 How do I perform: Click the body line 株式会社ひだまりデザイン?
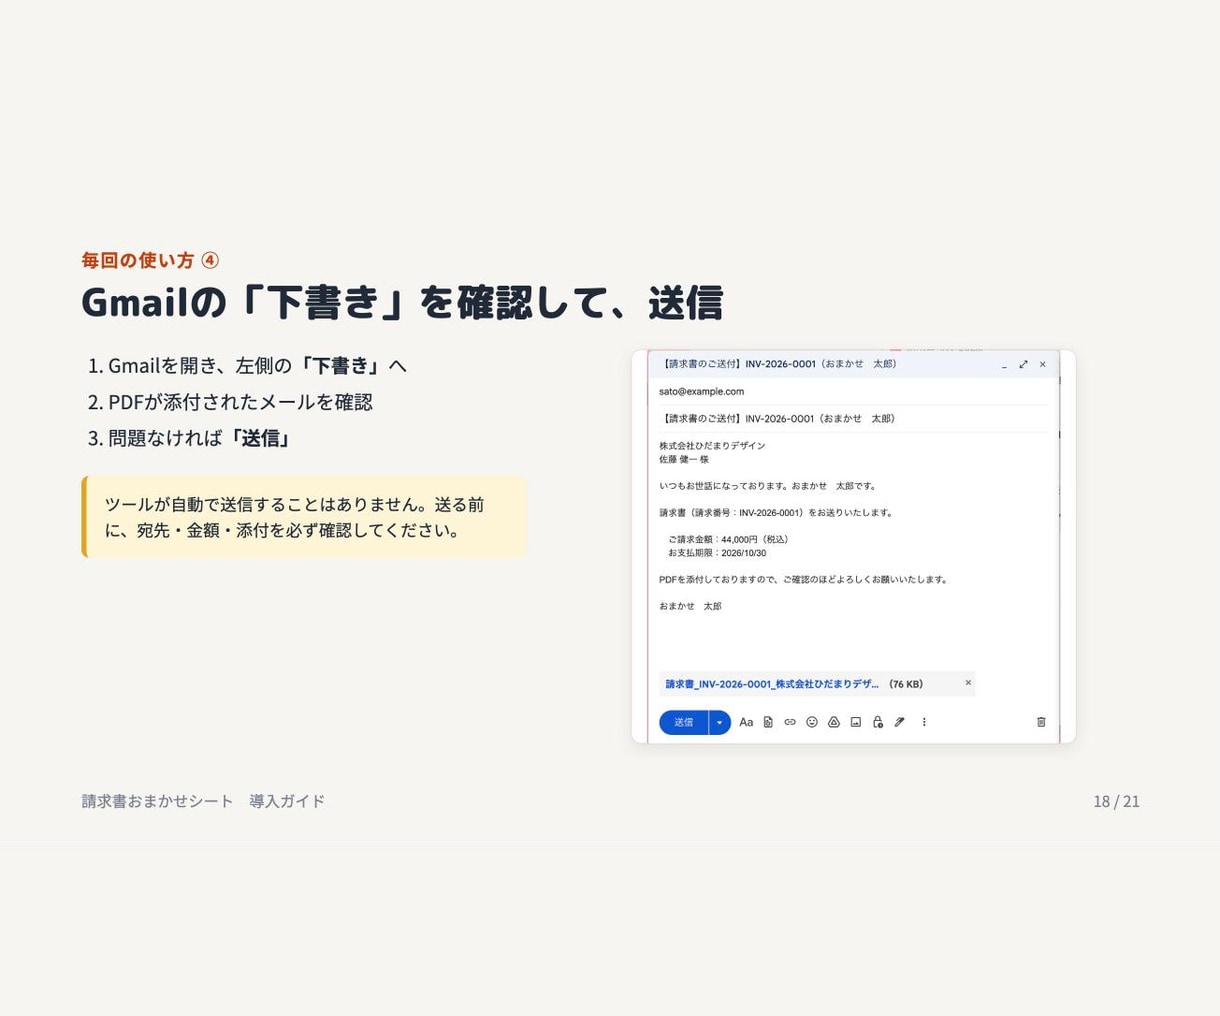pos(712,445)
